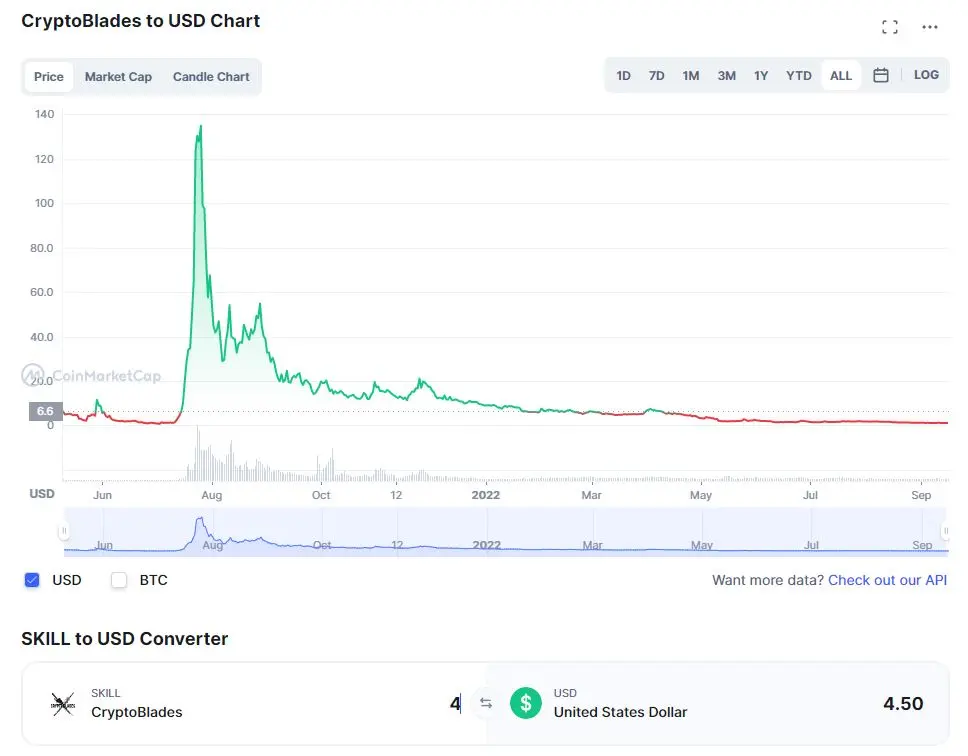Click the 2022 label in the range navigator

click(x=486, y=545)
